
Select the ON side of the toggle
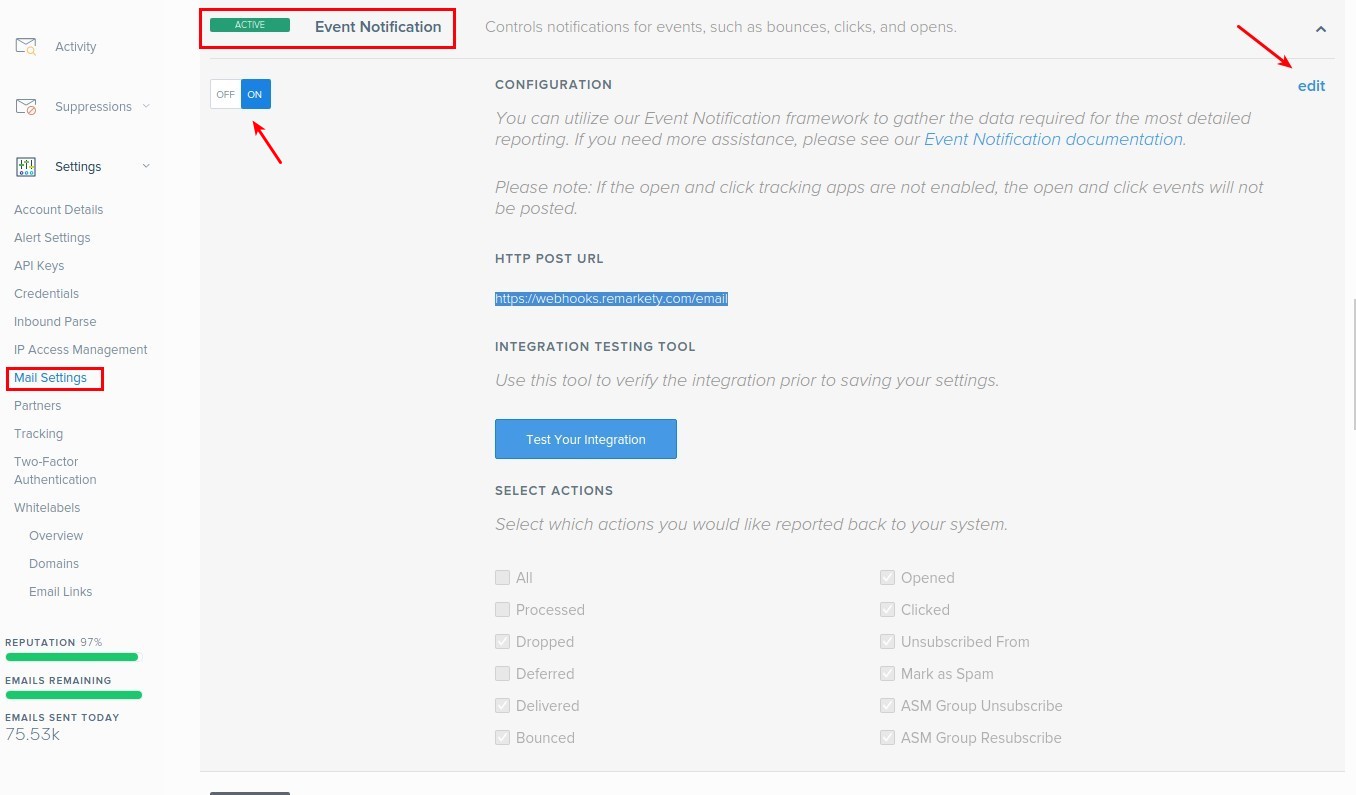pyautogui.click(x=256, y=94)
